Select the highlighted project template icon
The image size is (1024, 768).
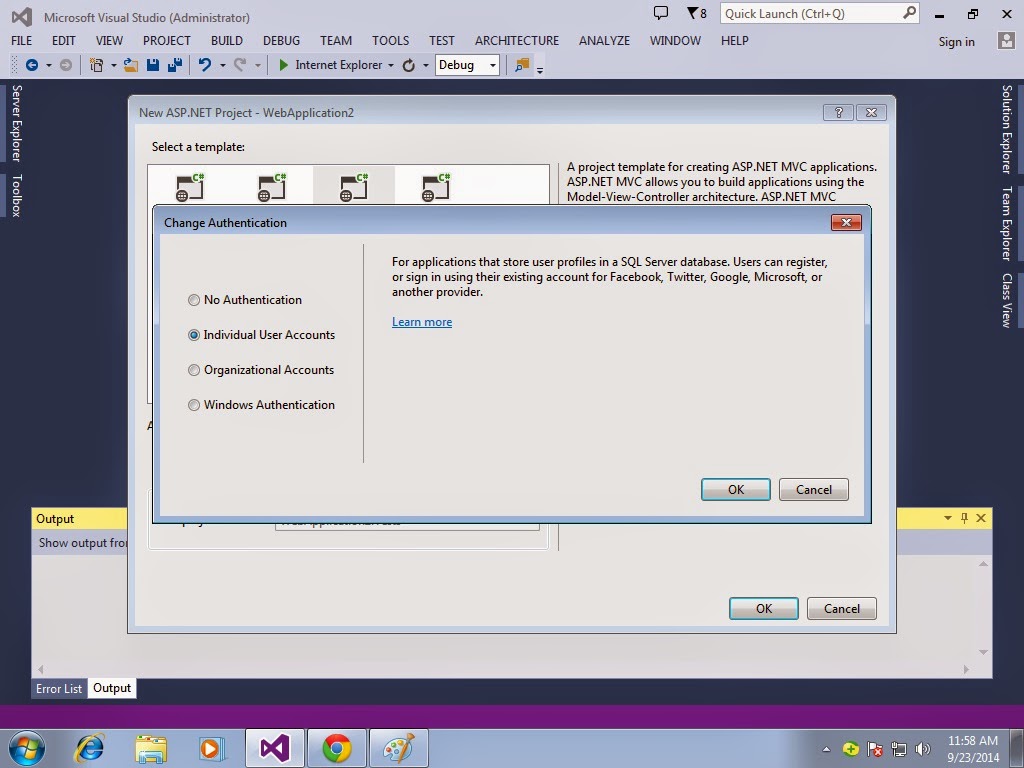(x=354, y=187)
